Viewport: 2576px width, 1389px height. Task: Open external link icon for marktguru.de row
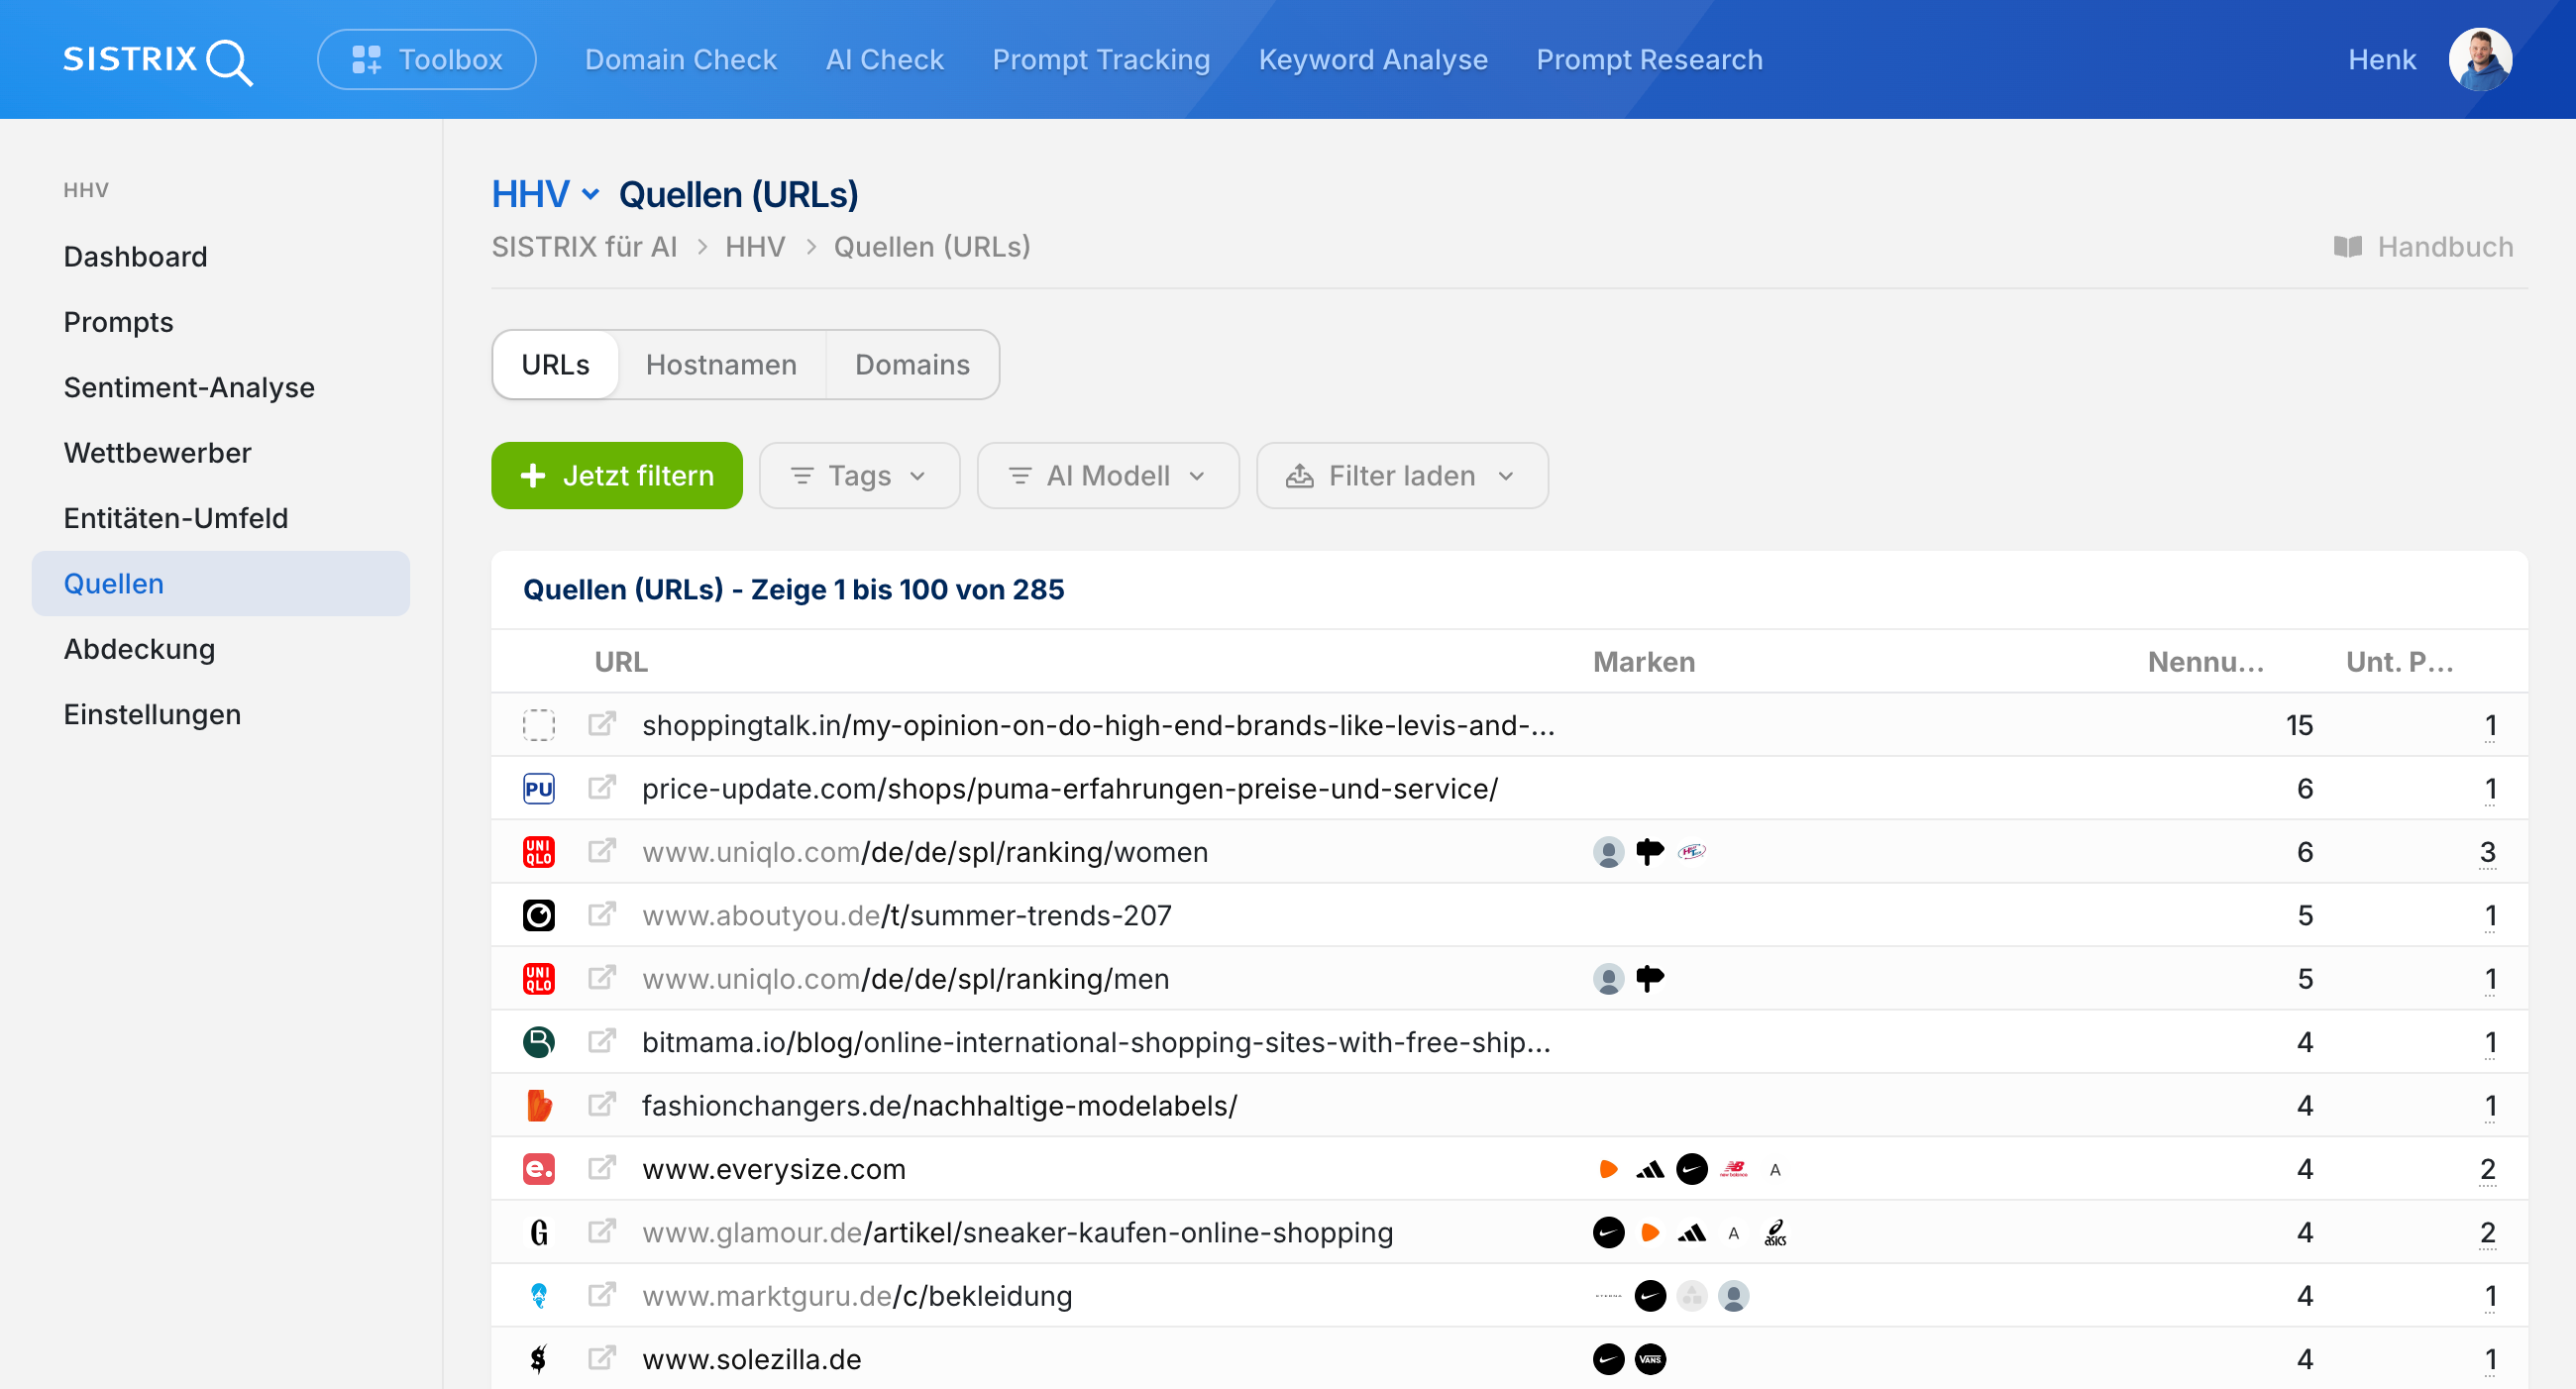point(601,1295)
